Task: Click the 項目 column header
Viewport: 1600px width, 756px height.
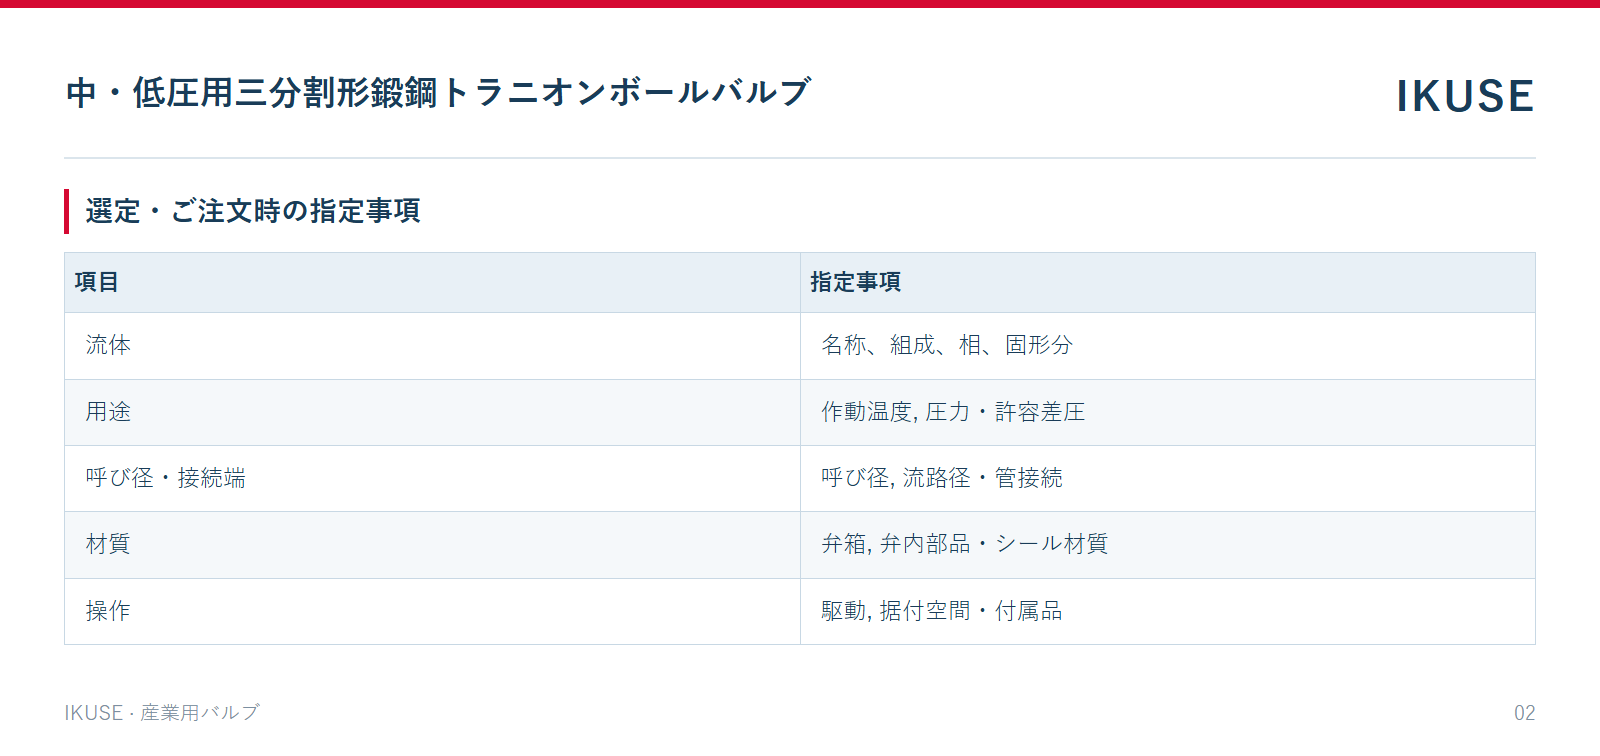Action: click(432, 282)
